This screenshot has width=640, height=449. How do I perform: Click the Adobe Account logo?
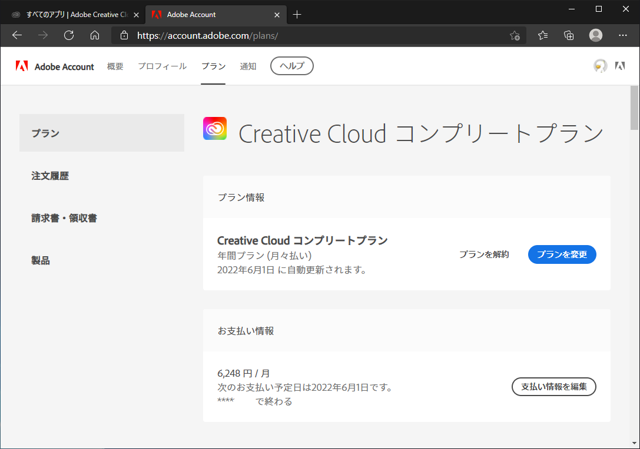(x=55, y=67)
